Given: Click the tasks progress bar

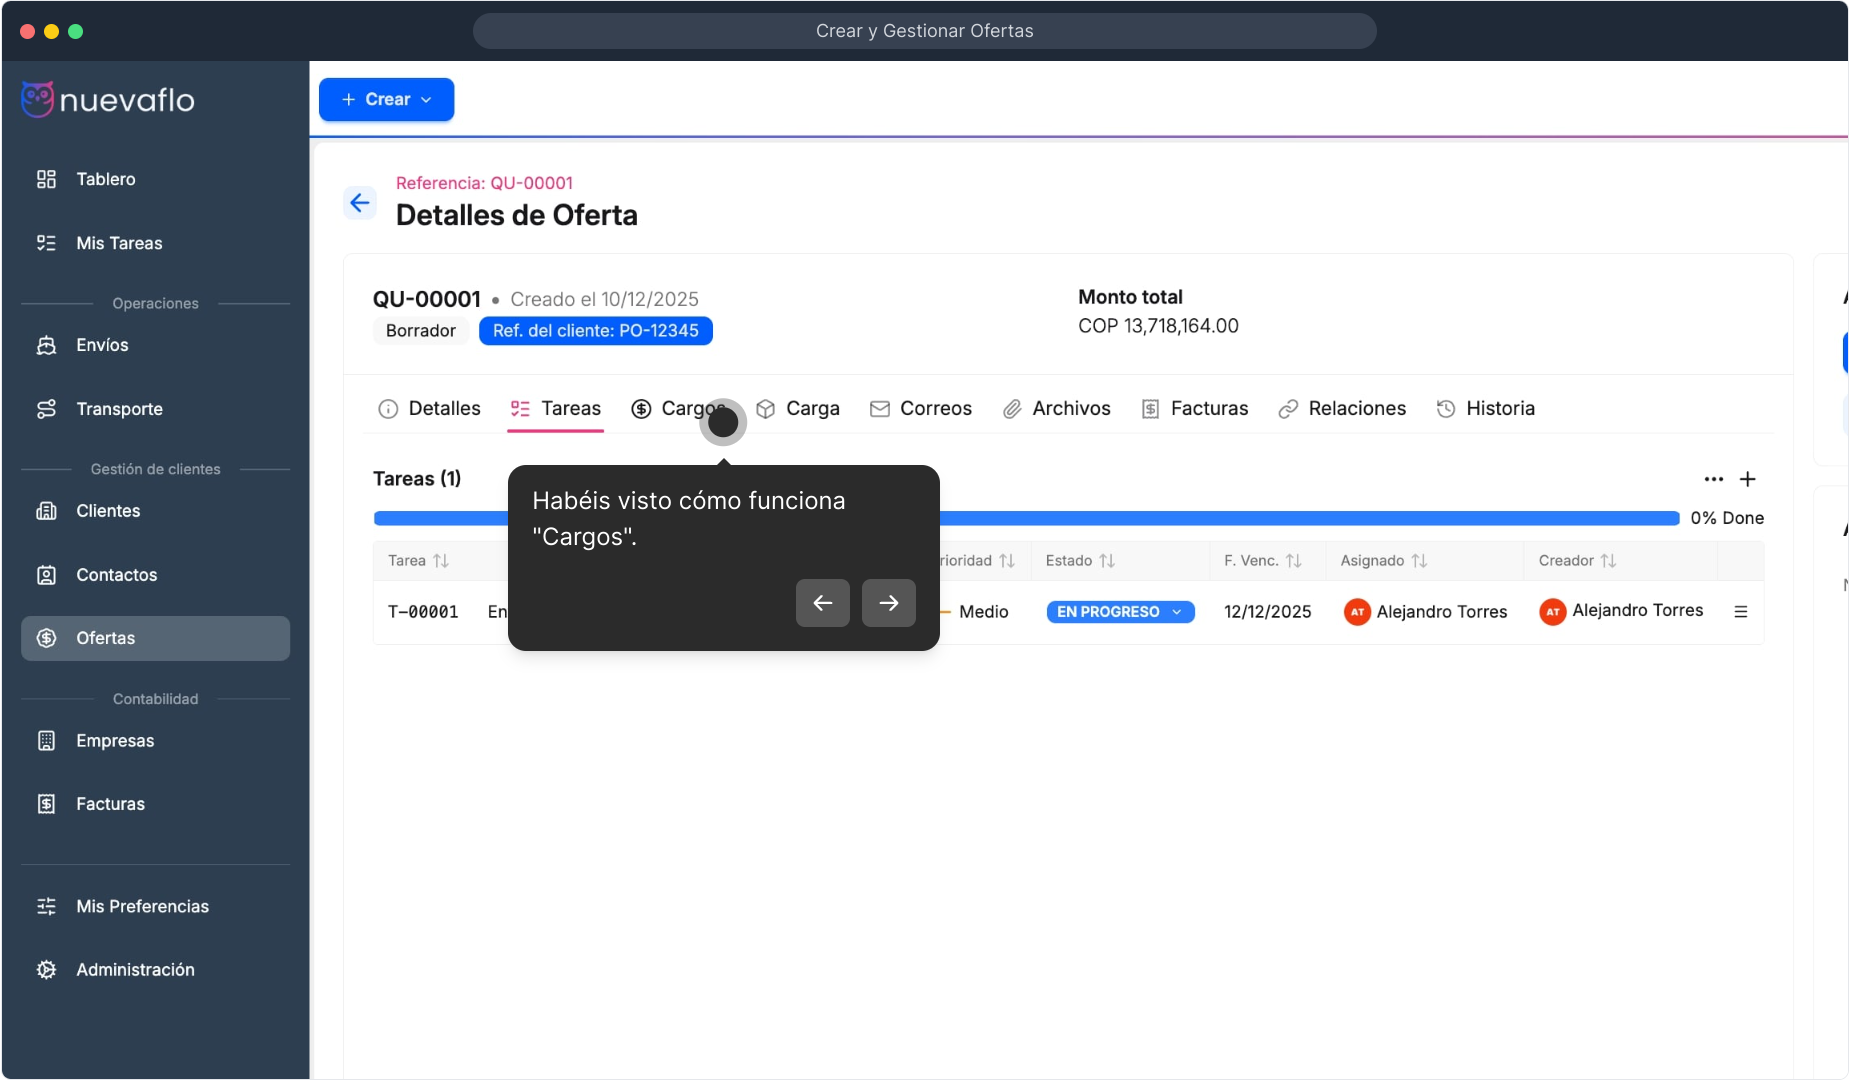Looking at the screenshot, I should pos(1300,518).
